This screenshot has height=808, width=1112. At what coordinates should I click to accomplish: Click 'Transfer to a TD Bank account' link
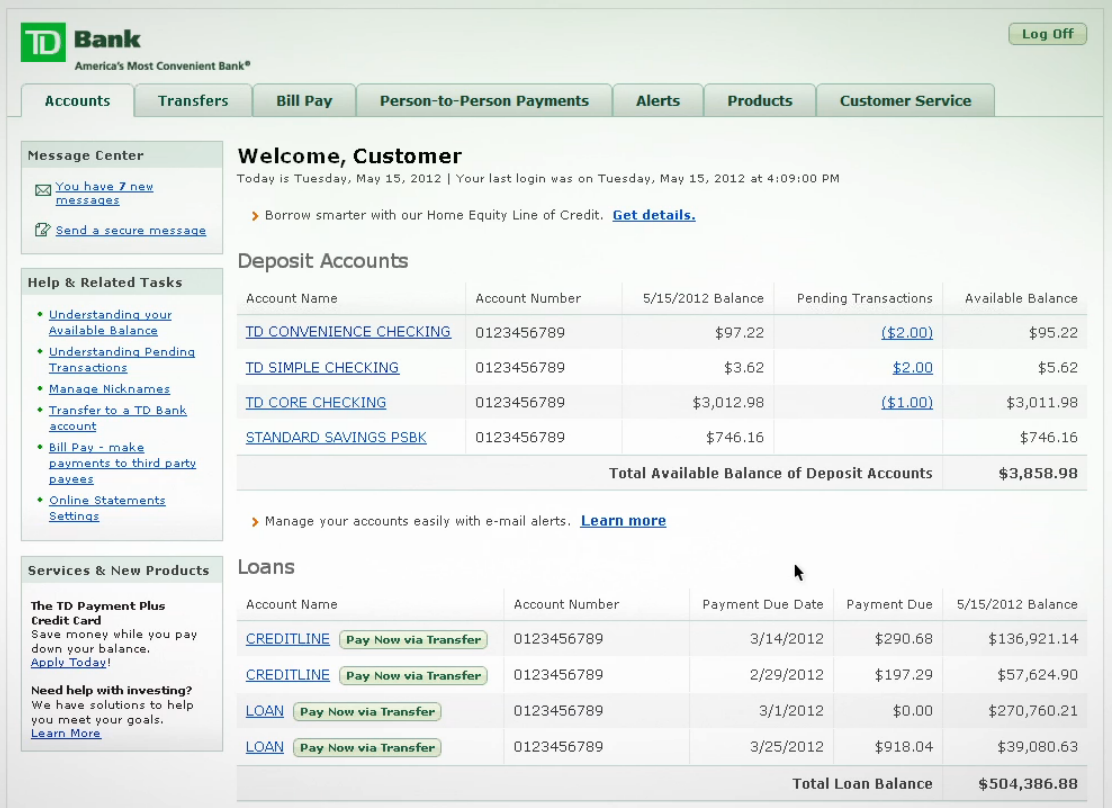(x=118, y=418)
